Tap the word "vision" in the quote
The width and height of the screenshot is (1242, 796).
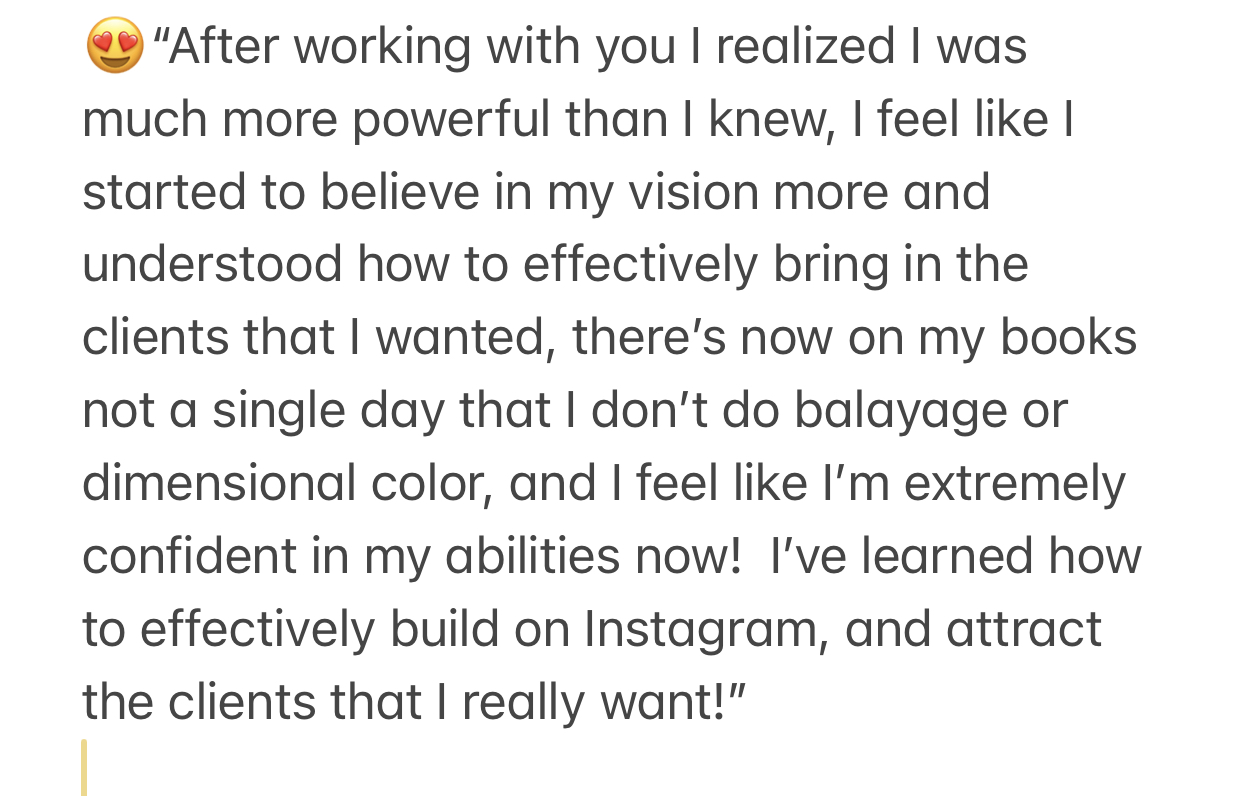click(682, 192)
